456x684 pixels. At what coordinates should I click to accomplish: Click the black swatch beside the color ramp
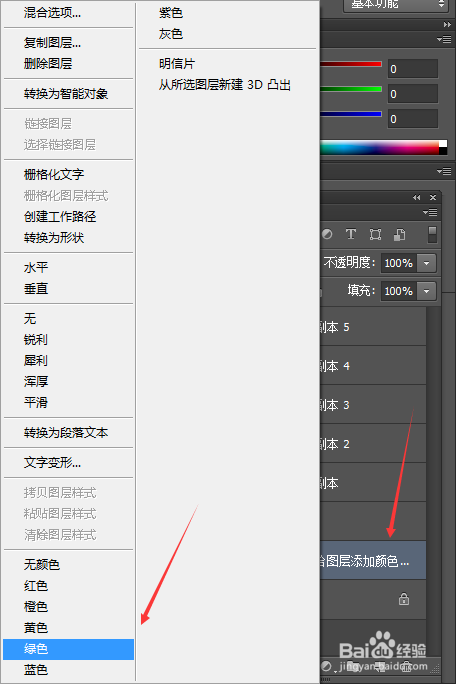coord(443,151)
